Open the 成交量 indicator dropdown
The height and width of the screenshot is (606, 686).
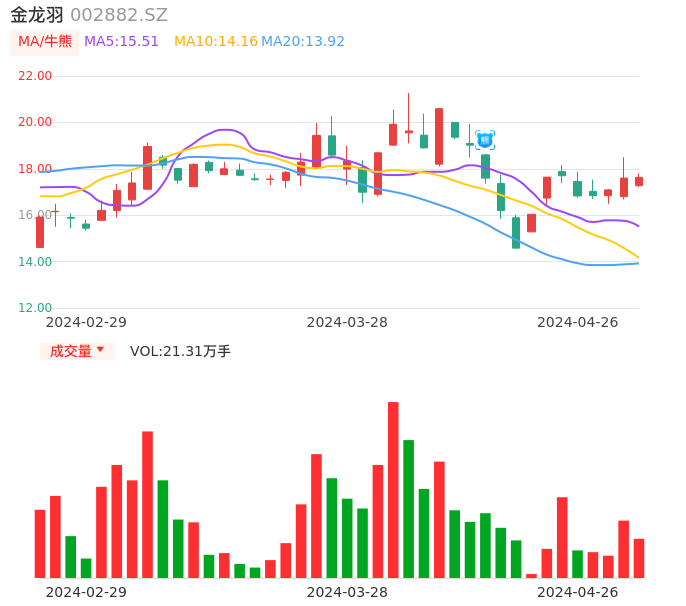pos(77,351)
